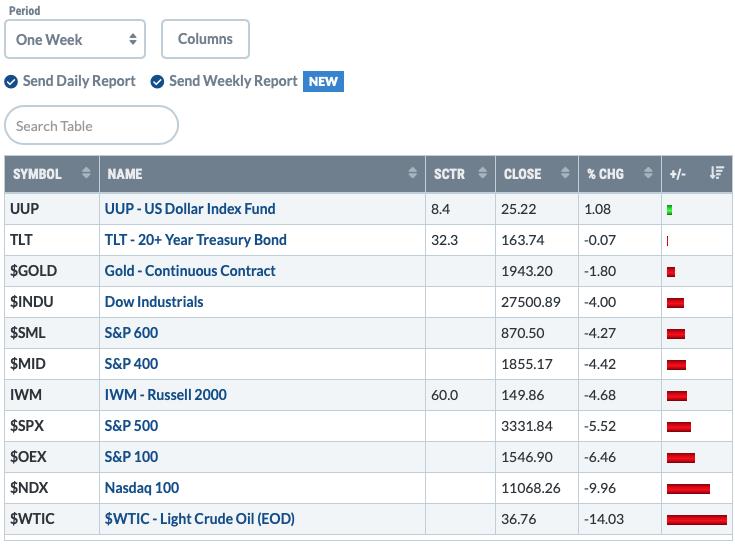This screenshot has height=544, width=735.
Task: Open the IWM - Russell 2000 link
Action: [x=165, y=395]
